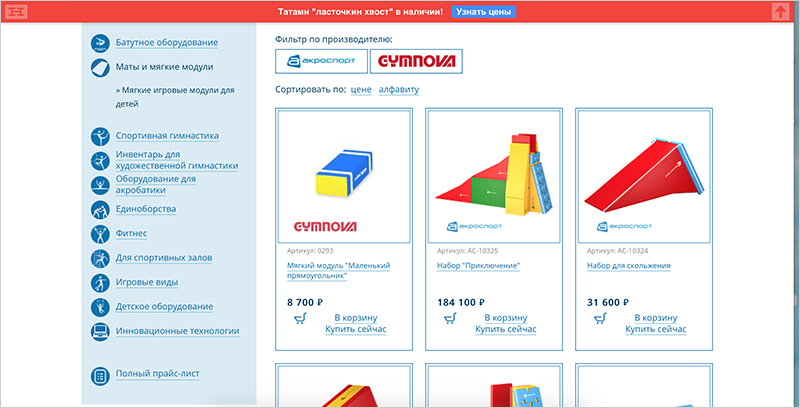
Task: Click Купить сейчас for the 184 100 ₽ item
Action: [x=506, y=329]
